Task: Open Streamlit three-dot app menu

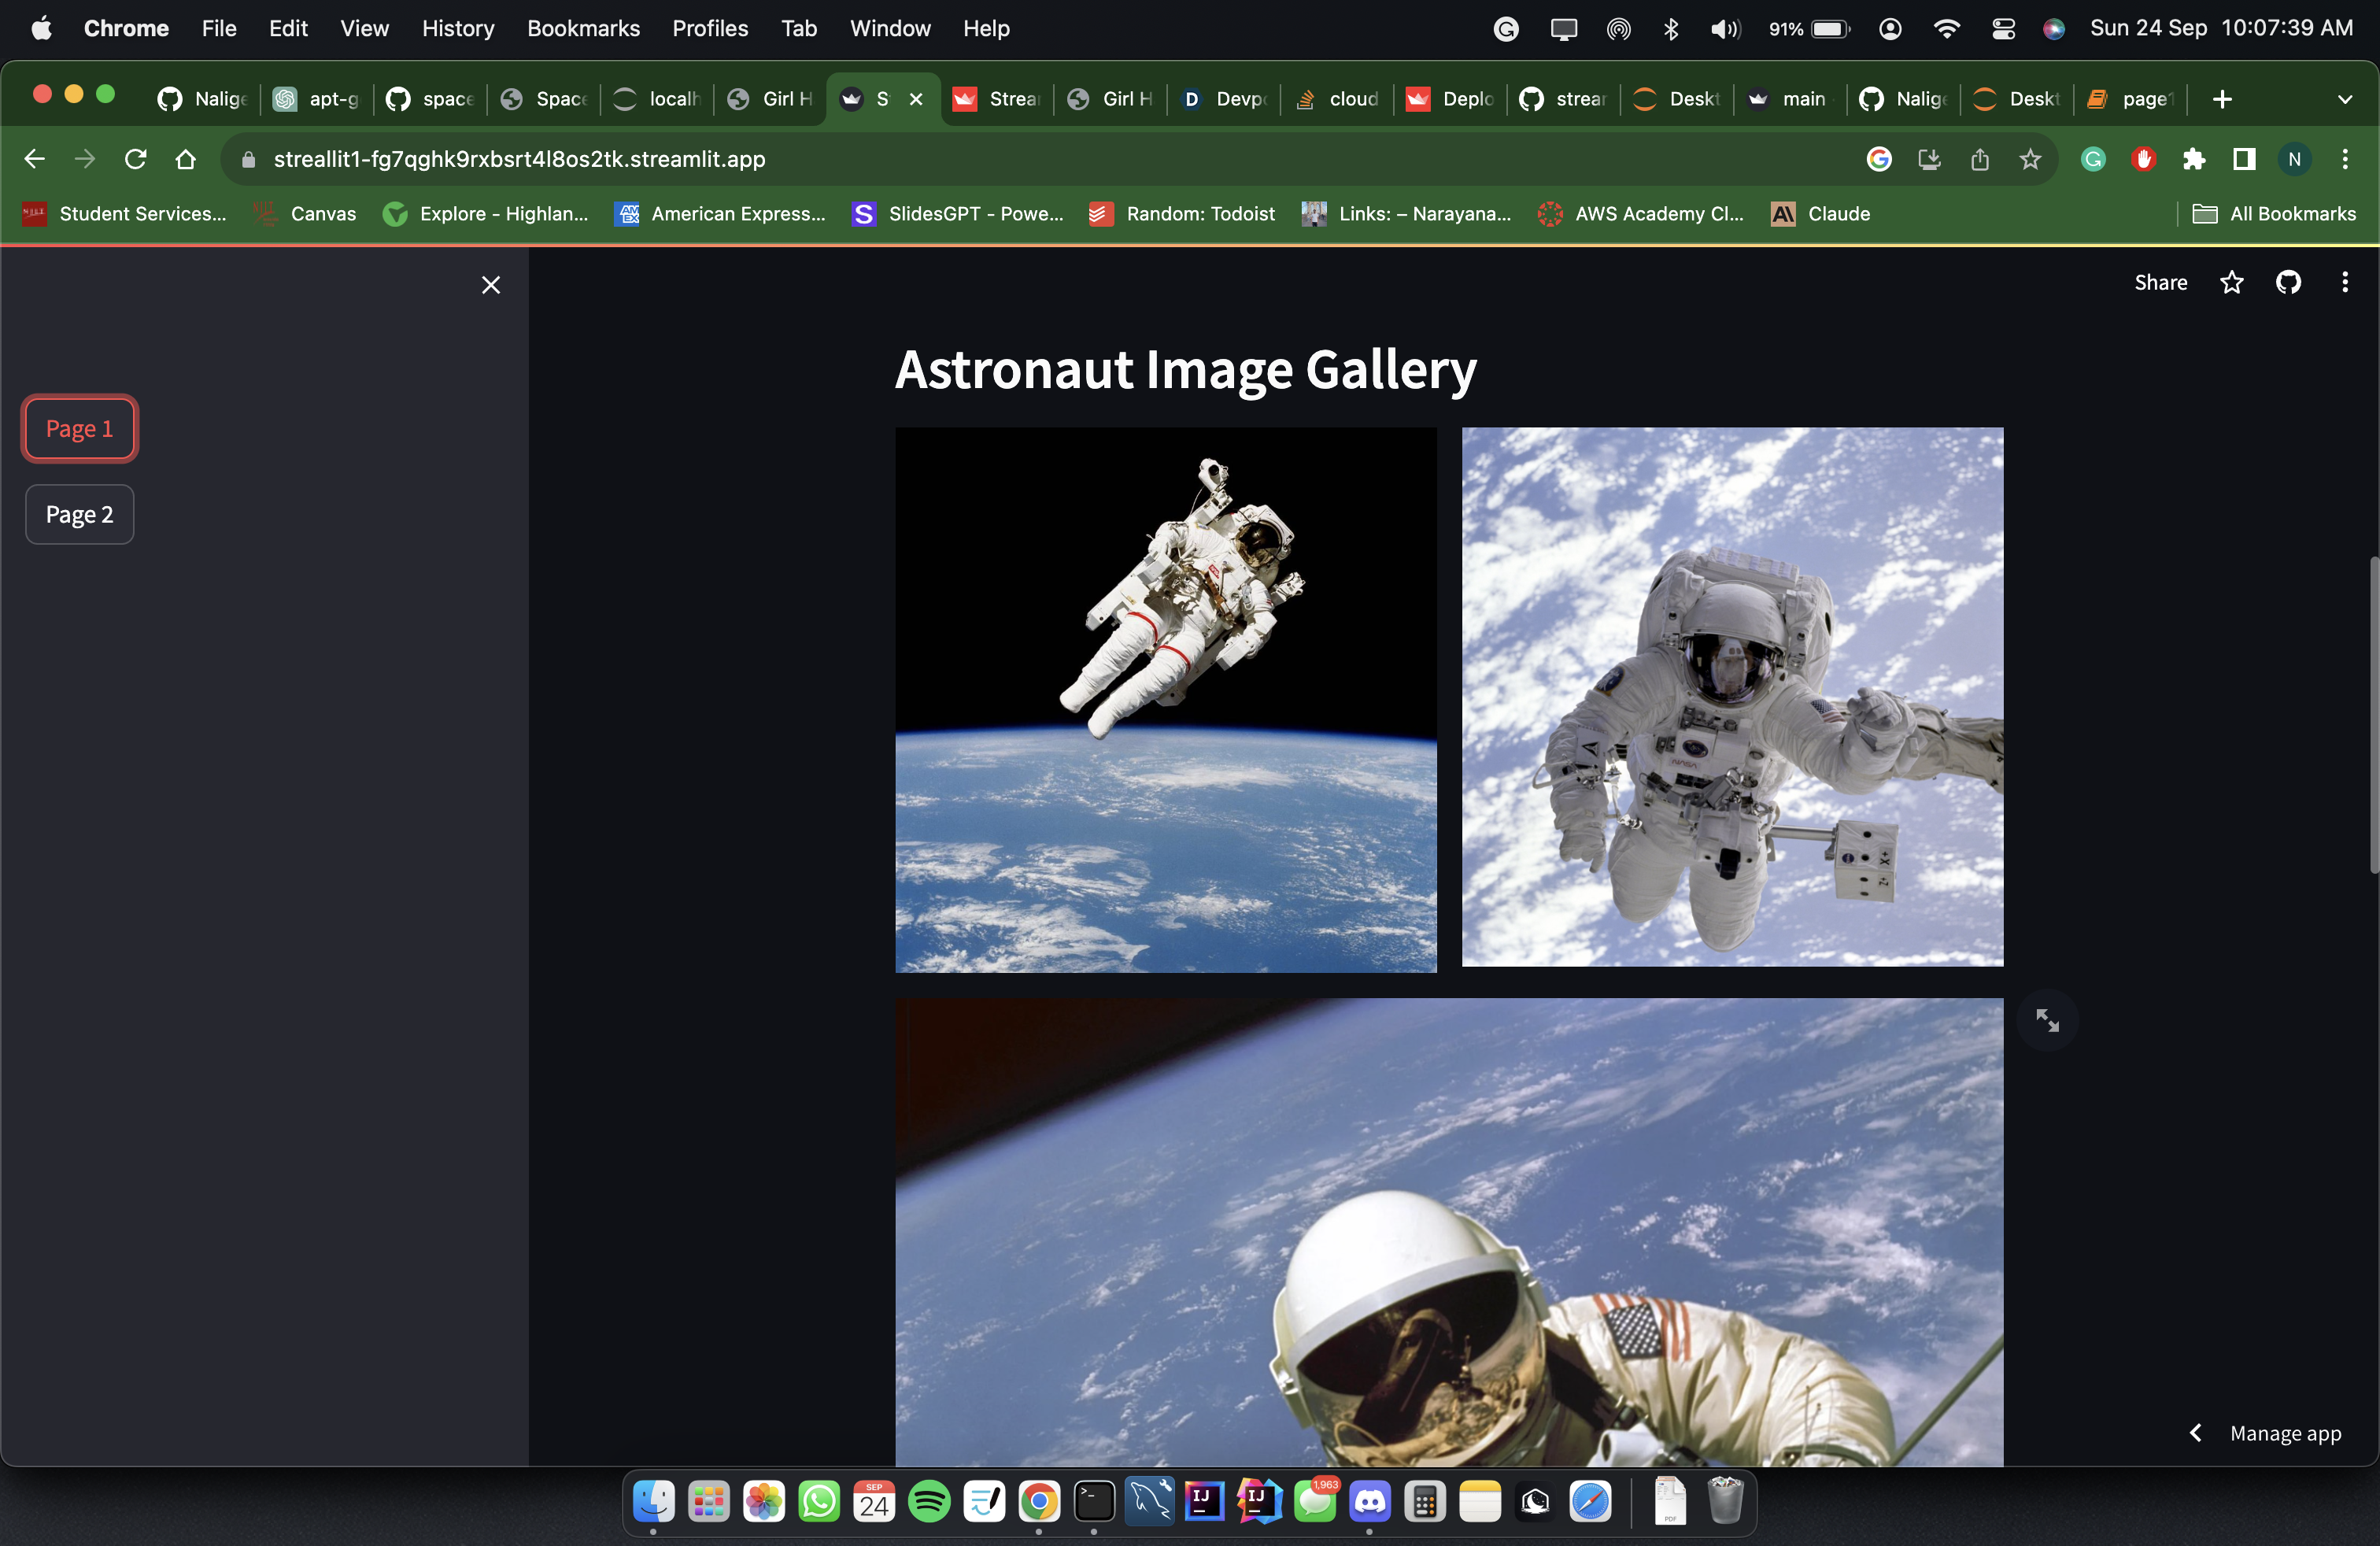Action: click(x=2344, y=283)
